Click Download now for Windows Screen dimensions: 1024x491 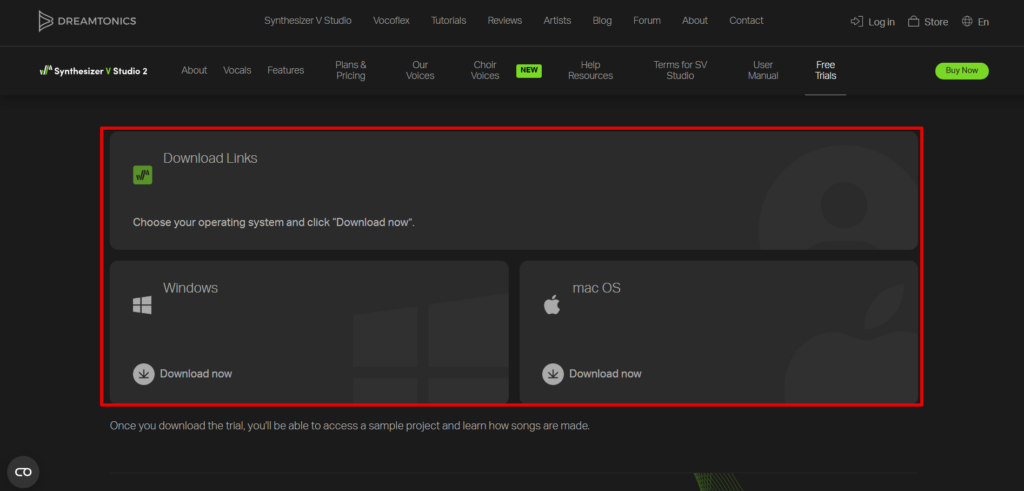(196, 374)
